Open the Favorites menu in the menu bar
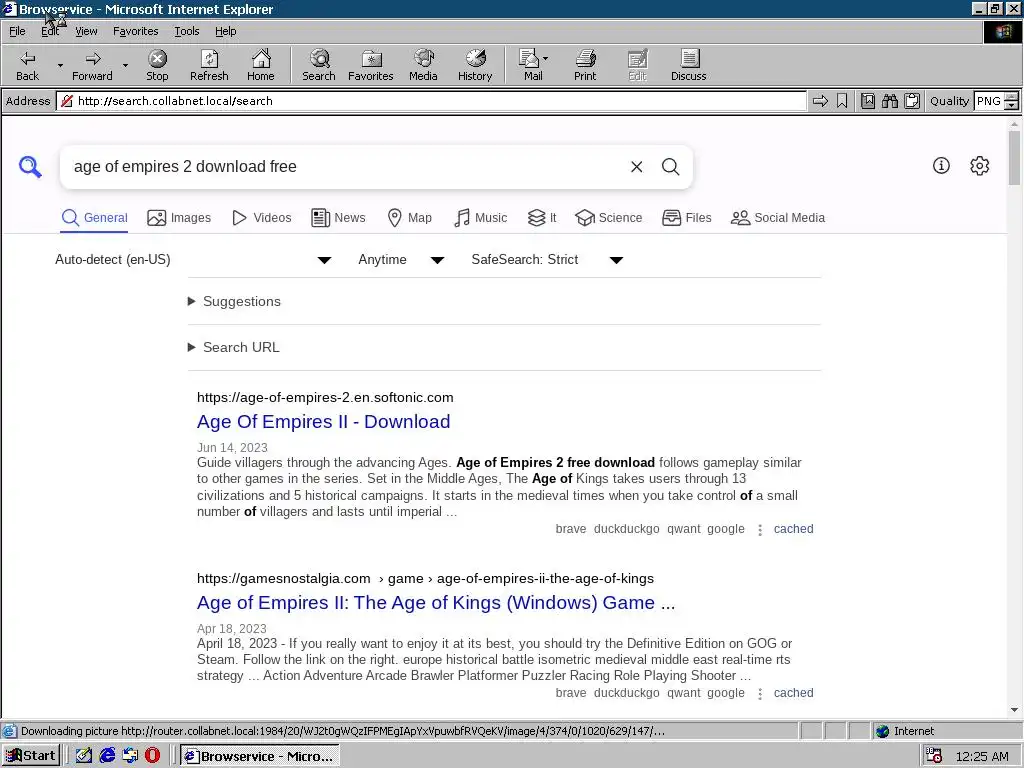Viewport: 1024px width, 768px height. [x=135, y=31]
